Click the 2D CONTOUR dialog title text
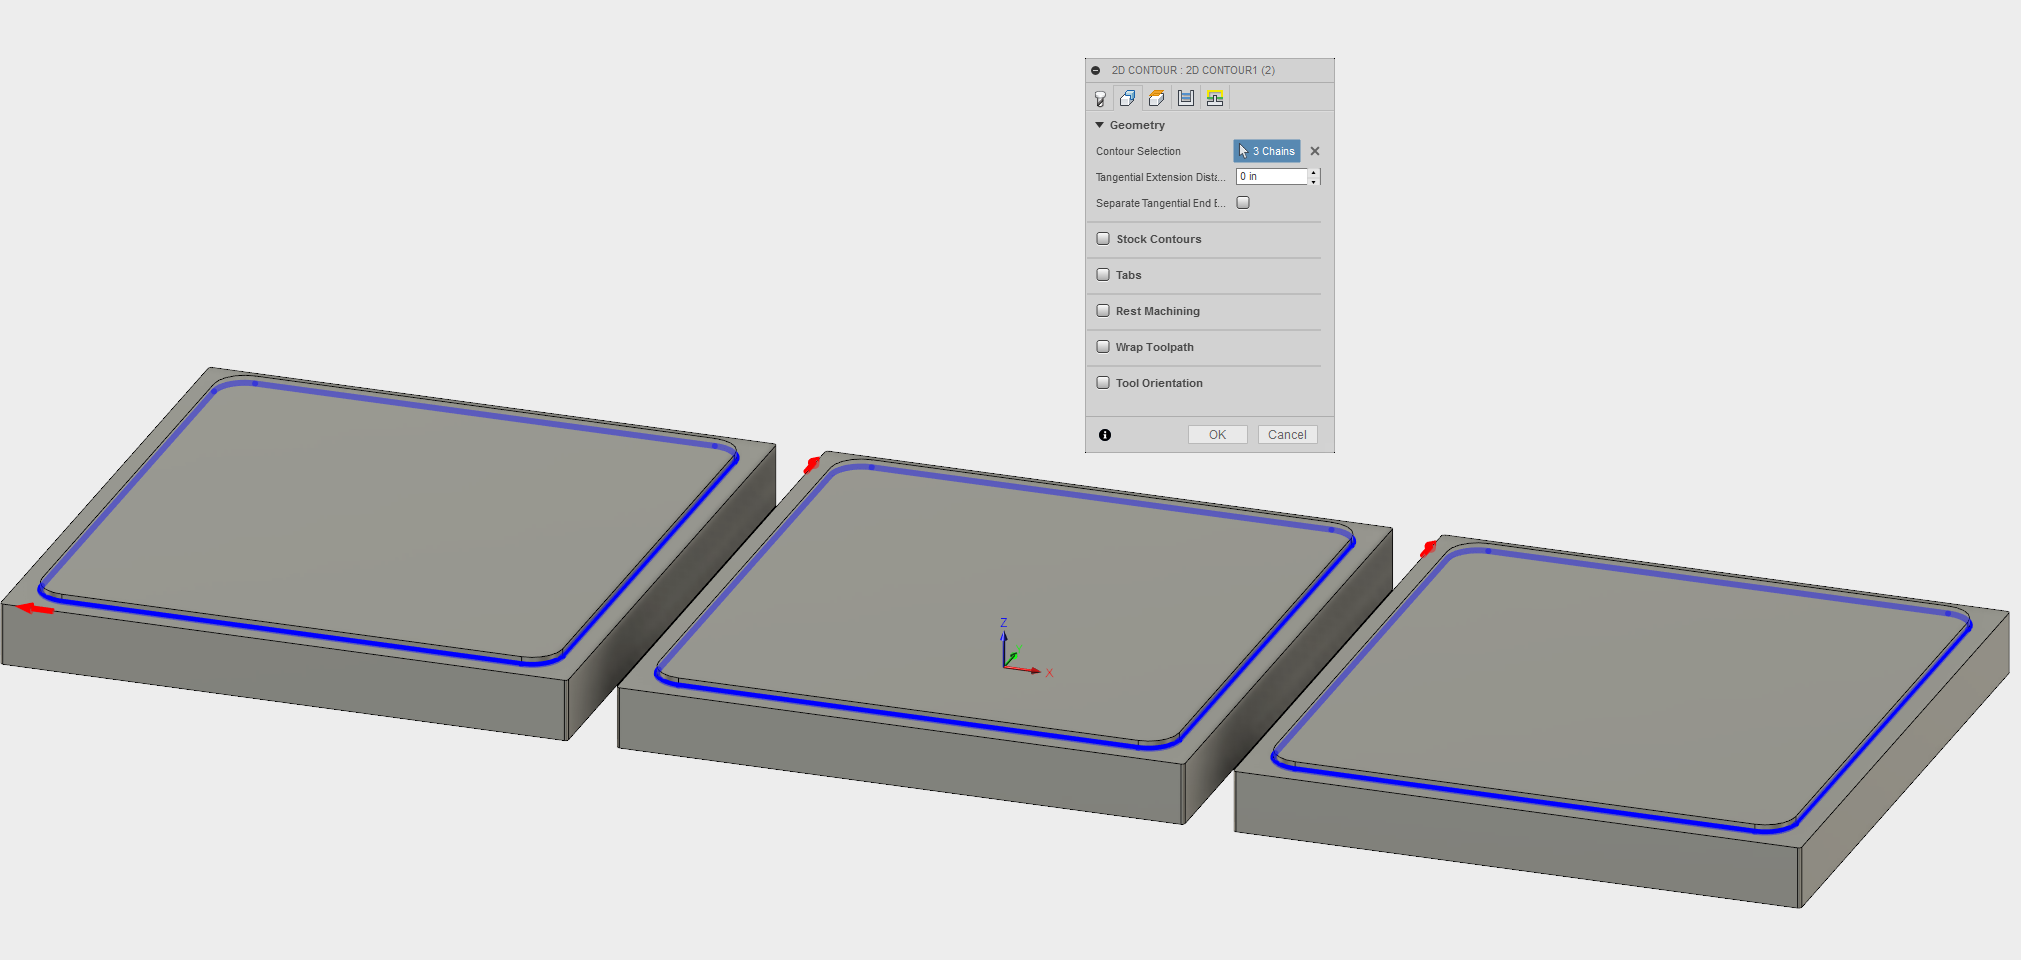The image size is (2021, 960). click(1193, 70)
